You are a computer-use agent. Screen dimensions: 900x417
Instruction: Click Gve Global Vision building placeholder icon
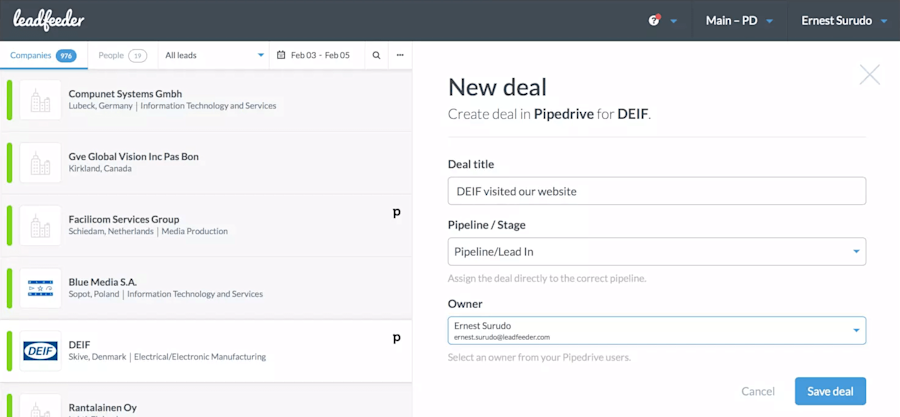tap(40, 163)
